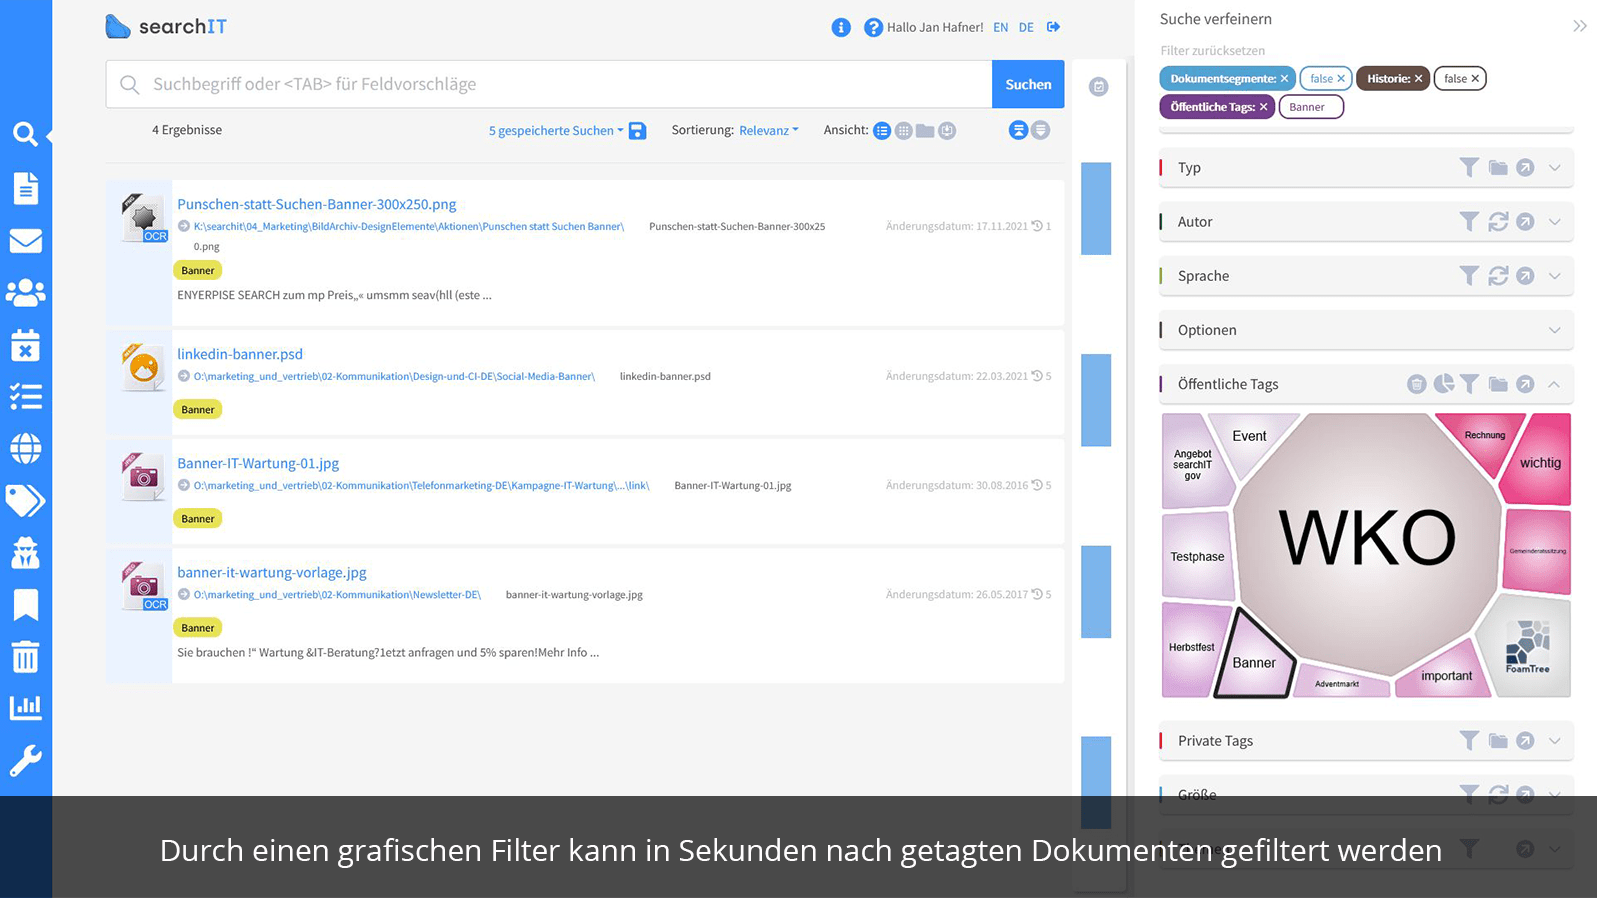
Task: Click the Rechnung pink tag cell
Action: pyautogui.click(x=1485, y=435)
